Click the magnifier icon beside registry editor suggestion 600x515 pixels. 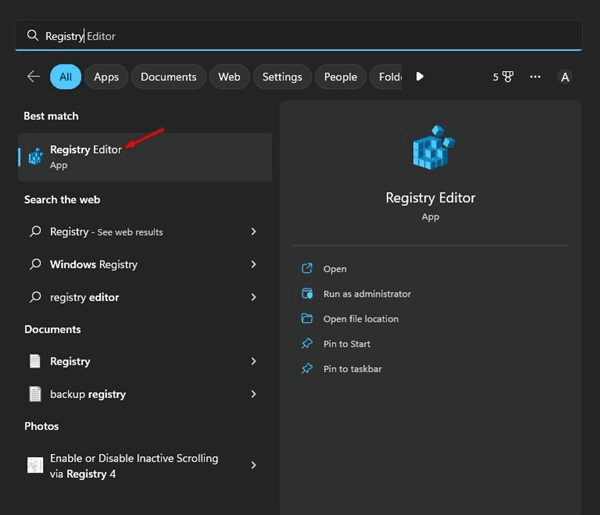pos(36,297)
